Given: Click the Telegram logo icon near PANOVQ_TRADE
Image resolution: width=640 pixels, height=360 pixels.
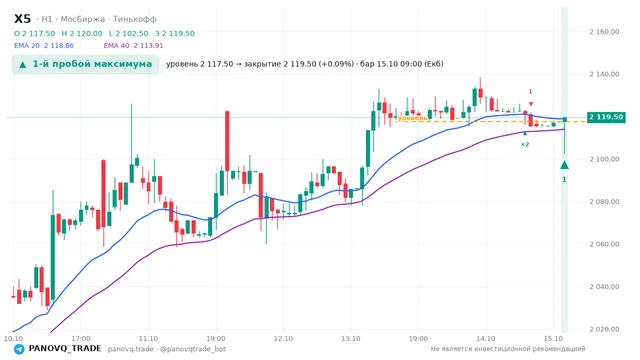Looking at the screenshot, I should 19,349.
